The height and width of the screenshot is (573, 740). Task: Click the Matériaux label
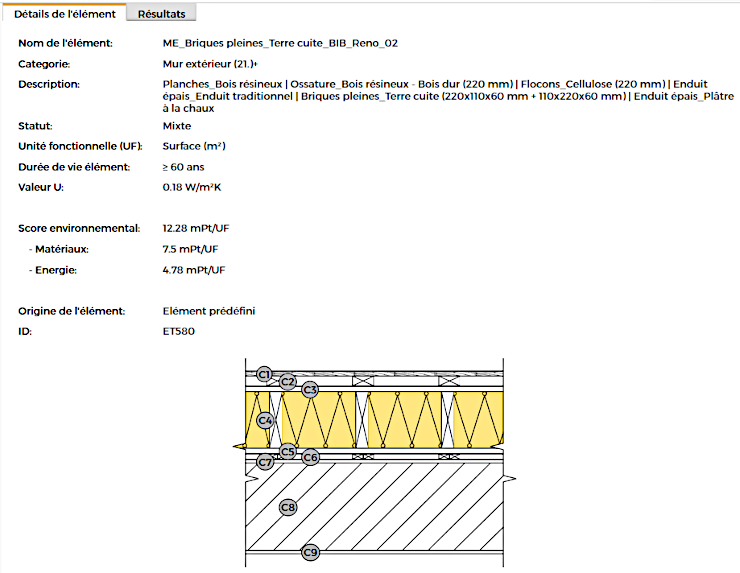(x=62, y=249)
